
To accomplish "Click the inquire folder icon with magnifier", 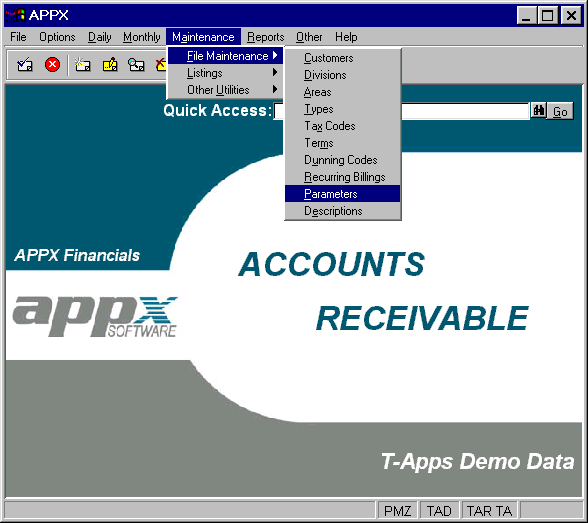I will pyautogui.click(x=136, y=64).
